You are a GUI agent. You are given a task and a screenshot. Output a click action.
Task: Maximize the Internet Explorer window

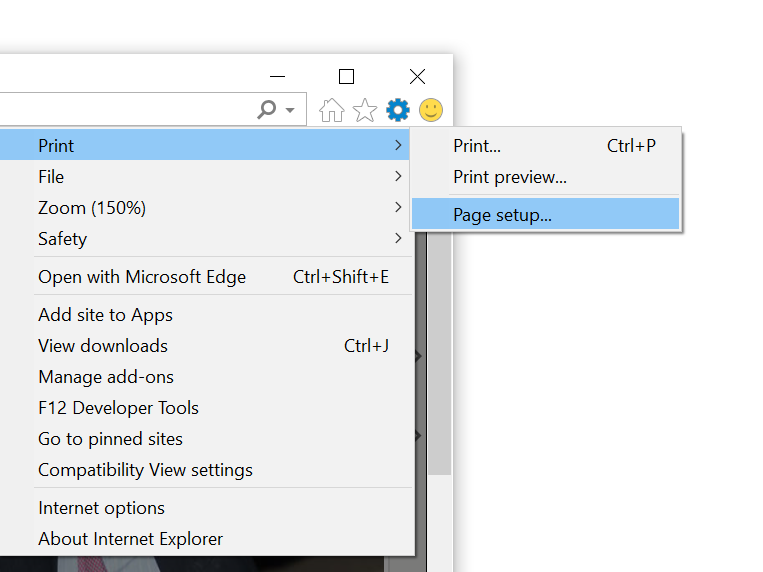click(x=346, y=76)
